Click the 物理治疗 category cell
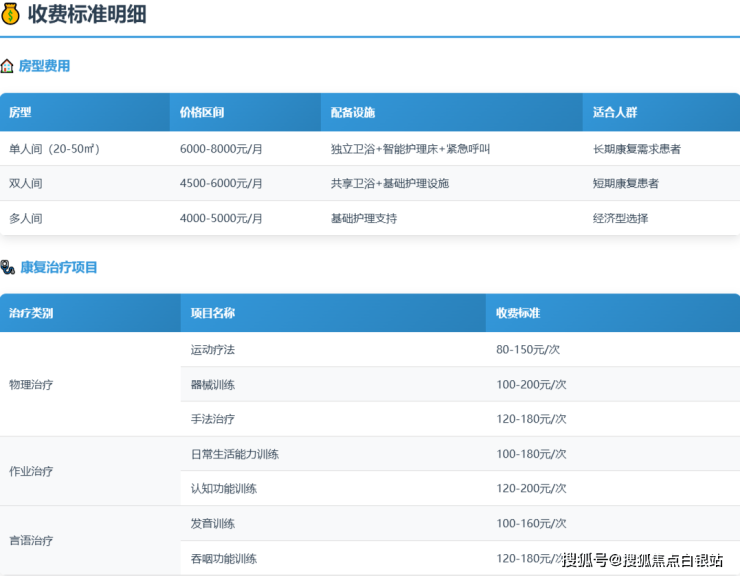740x576 pixels. (x=31, y=384)
